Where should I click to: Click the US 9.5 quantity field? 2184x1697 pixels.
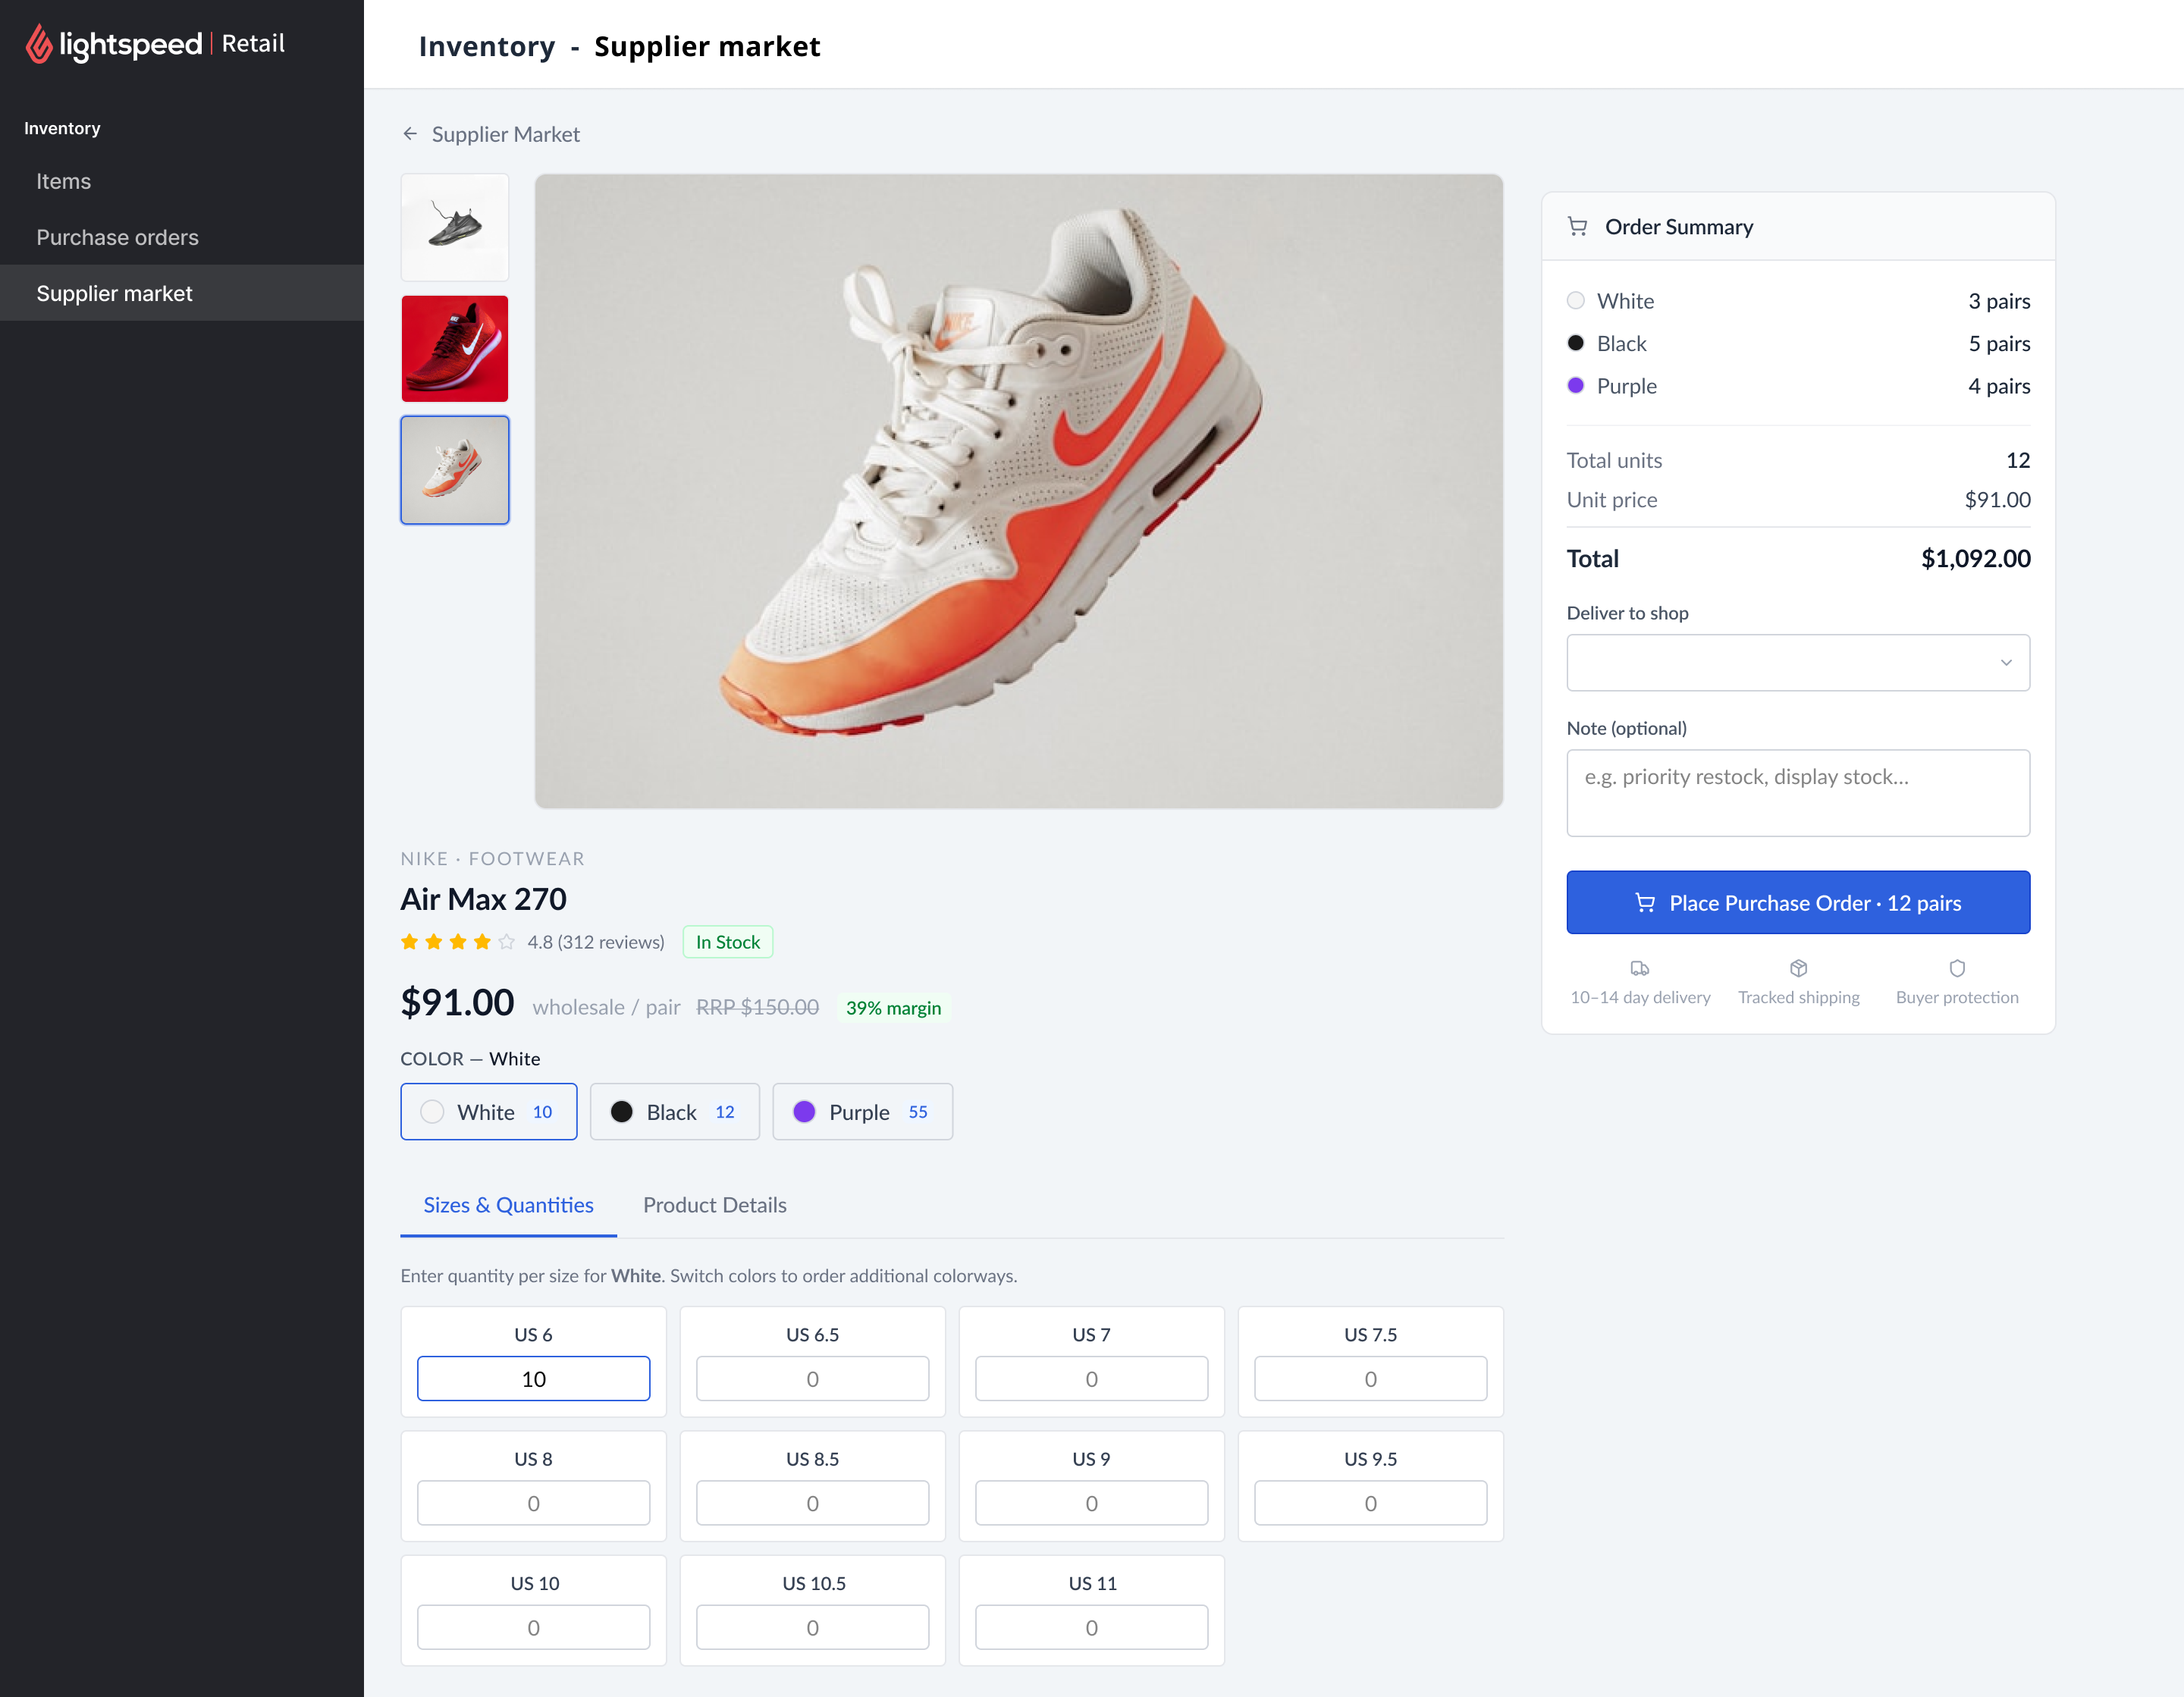click(1370, 1503)
